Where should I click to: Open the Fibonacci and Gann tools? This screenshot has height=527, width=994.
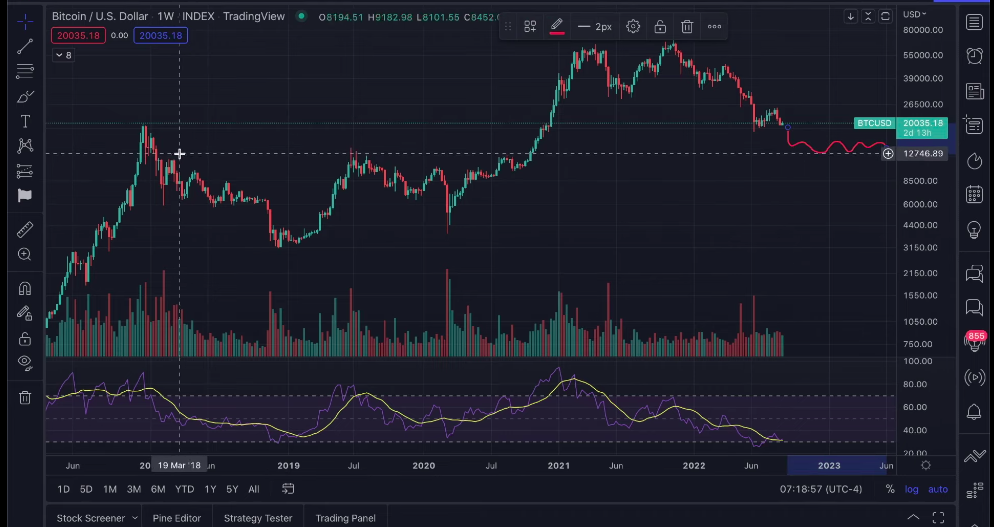25,70
